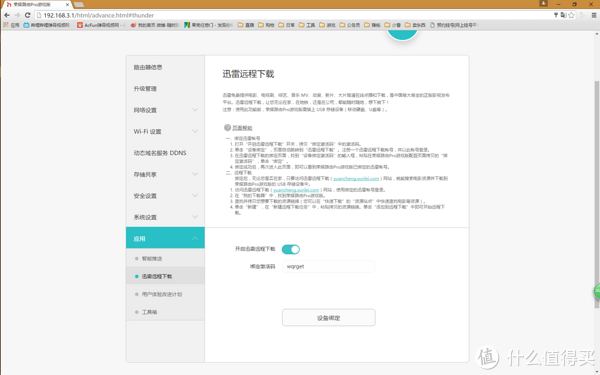600x375 pixels.
Task: Collapse the 应用 section chevron
Action: pos(195,238)
